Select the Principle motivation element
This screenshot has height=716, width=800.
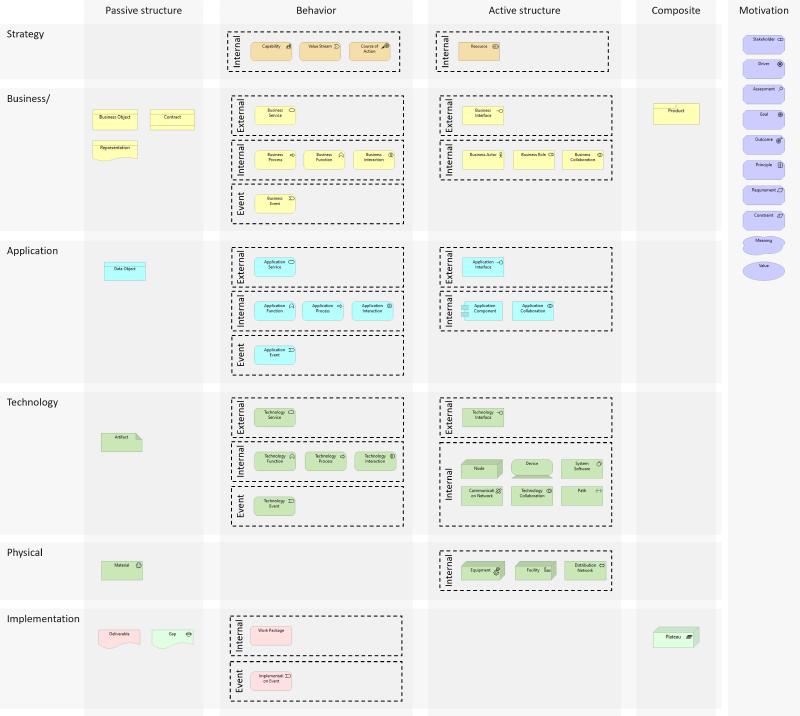pyautogui.click(x=764, y=170)
